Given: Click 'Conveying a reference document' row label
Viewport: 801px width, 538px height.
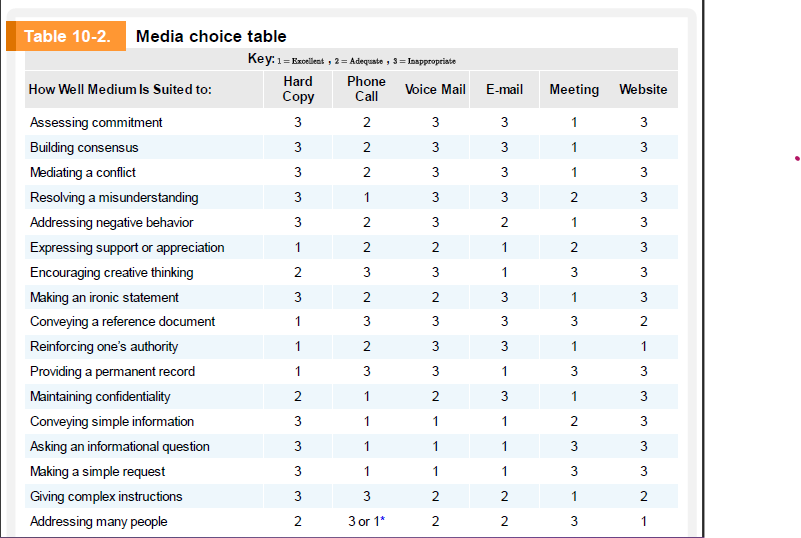Looking at the screenshot, I should click(123, 322).
